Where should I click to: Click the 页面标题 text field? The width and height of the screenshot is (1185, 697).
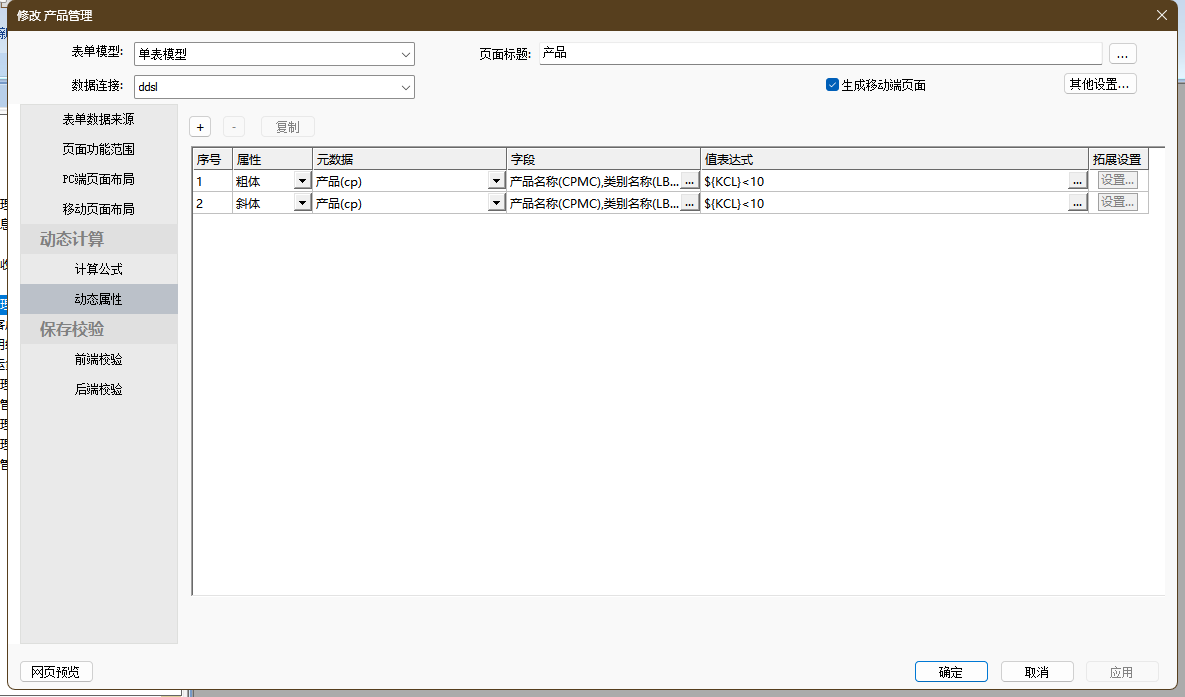[820, 54]
